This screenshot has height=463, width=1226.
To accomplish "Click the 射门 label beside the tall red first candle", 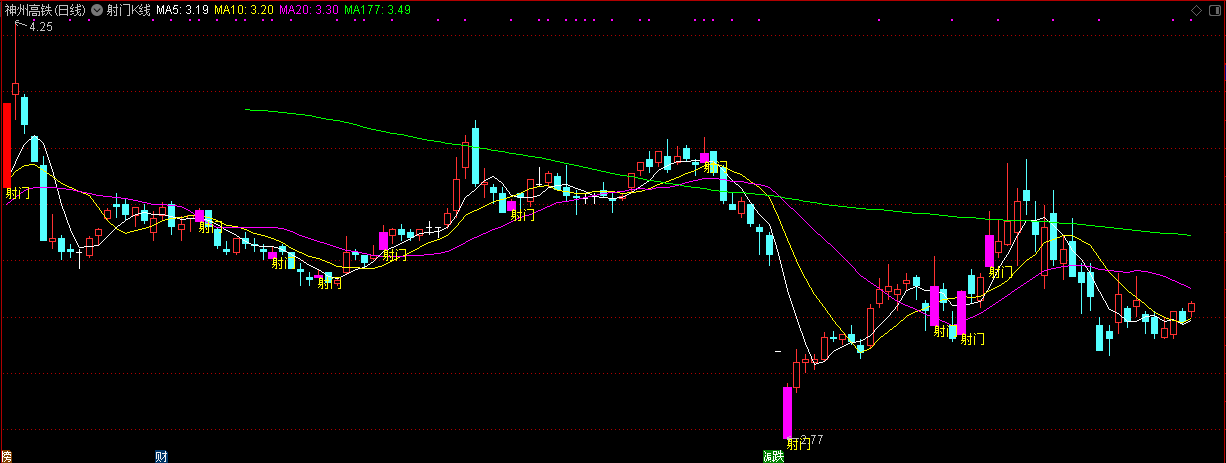I will click(x=19, y=193).
